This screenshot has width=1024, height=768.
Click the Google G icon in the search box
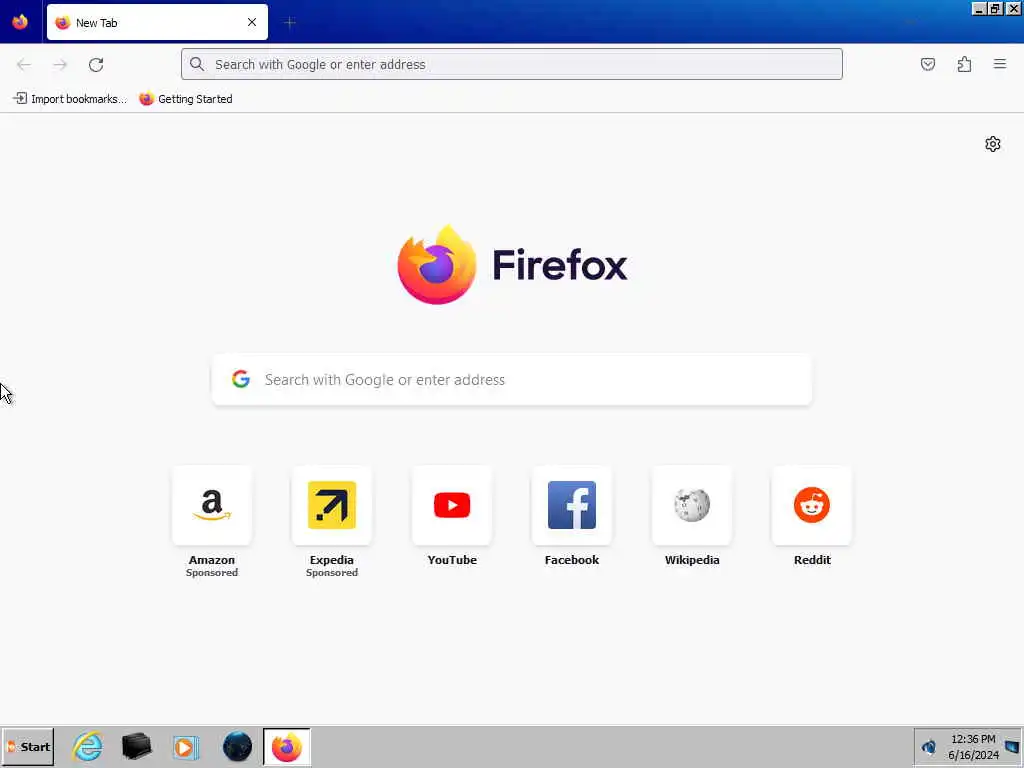[241, 379]
